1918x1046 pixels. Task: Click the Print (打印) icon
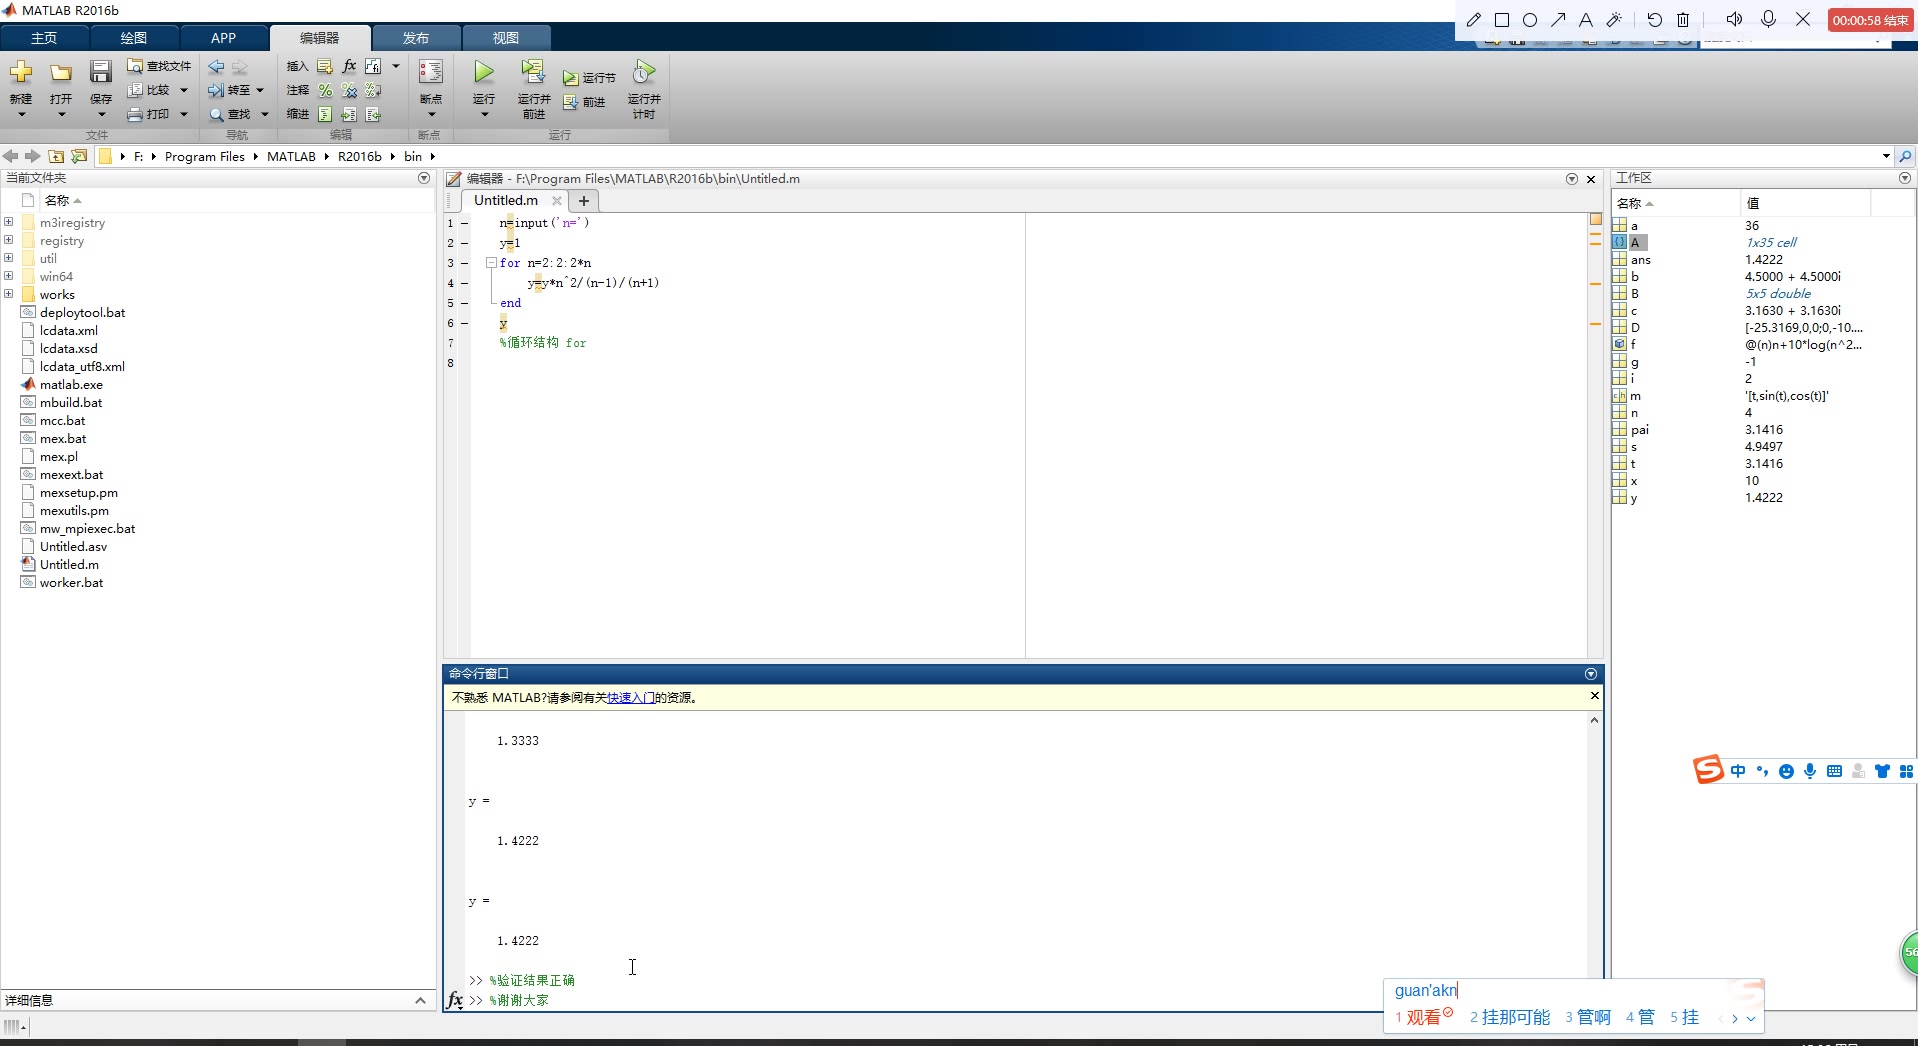pyautogui.click(x=135, y=114)
